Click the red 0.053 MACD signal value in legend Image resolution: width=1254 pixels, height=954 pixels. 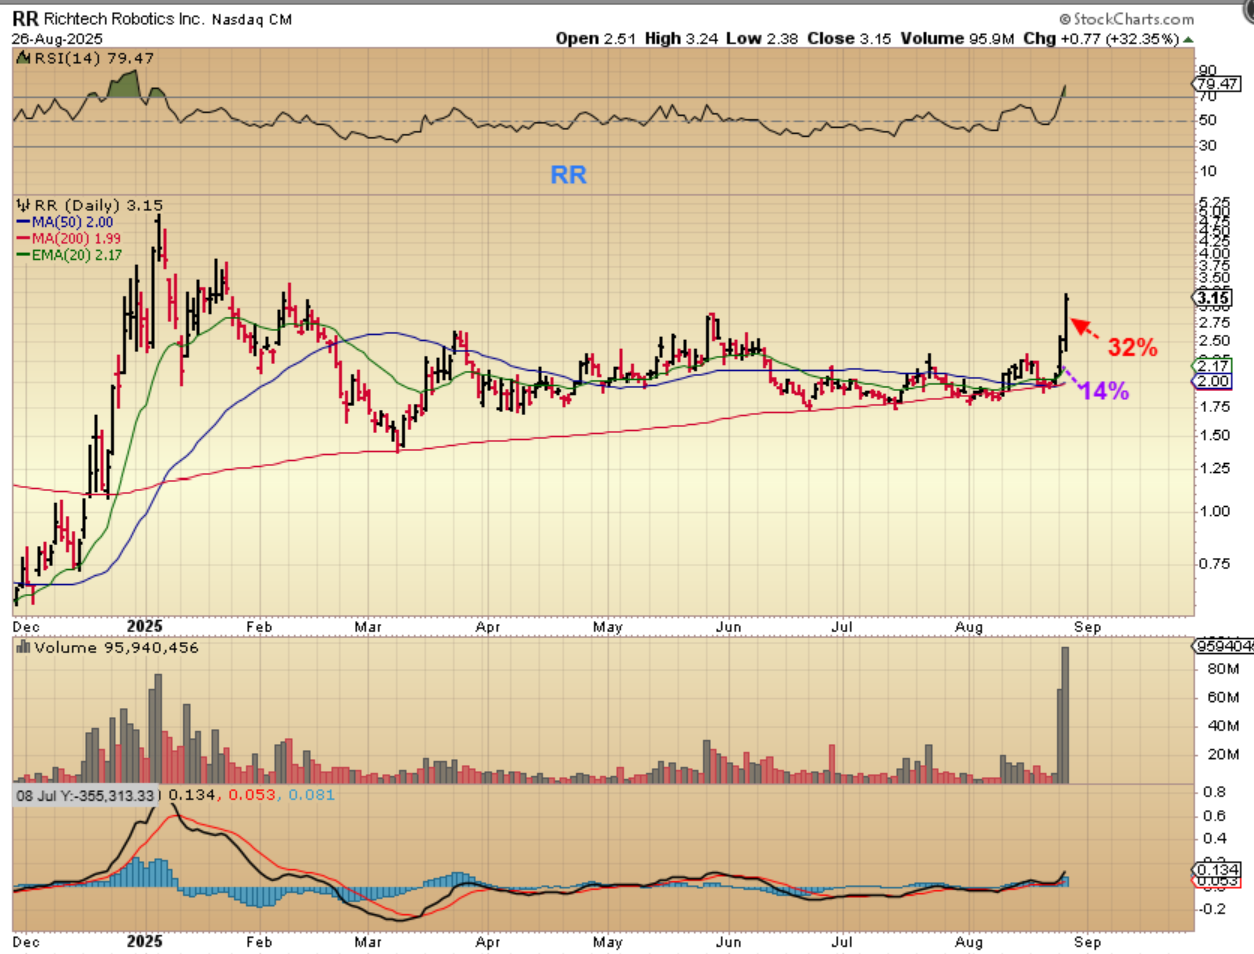252,794
